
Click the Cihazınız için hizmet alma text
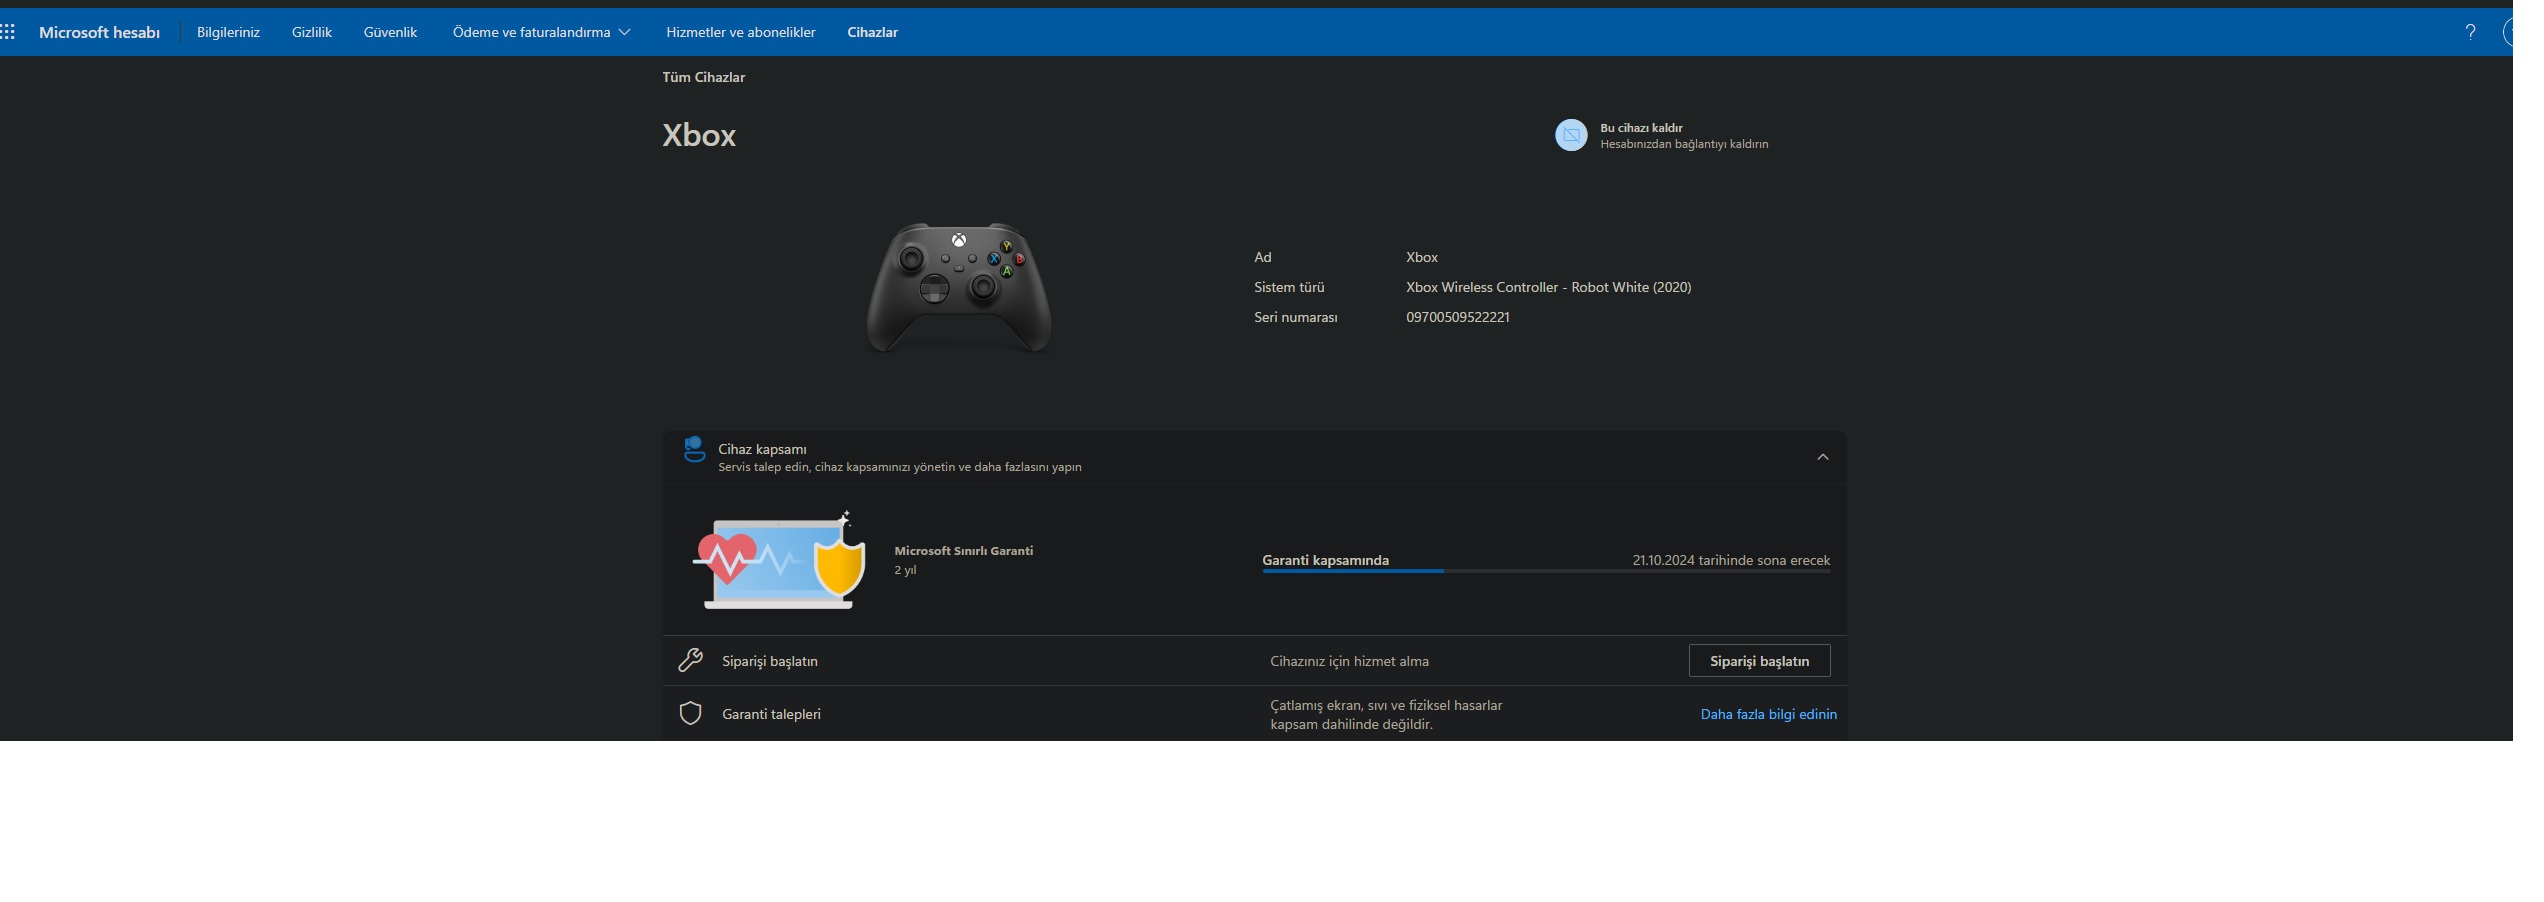(1349, 661)
